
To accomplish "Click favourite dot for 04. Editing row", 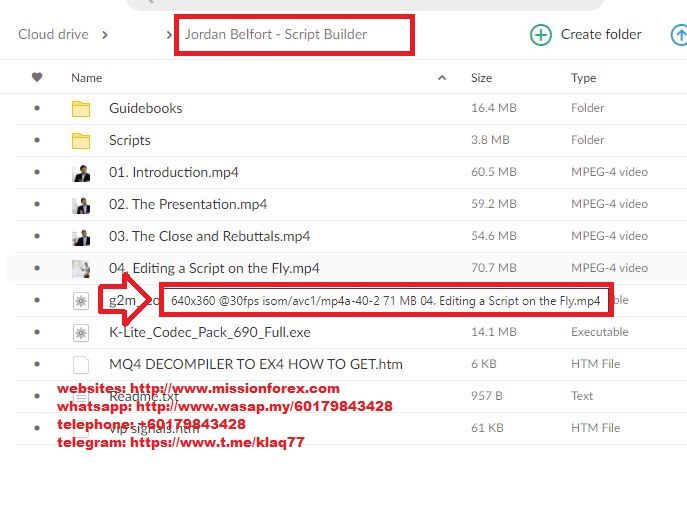I will coord(37,268).
